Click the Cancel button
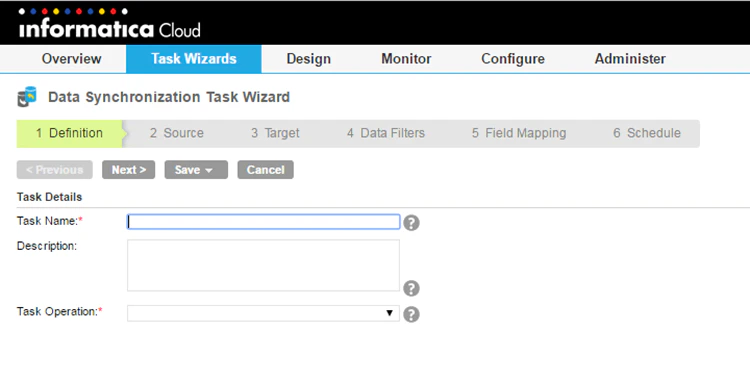The width and height of the screenshot is (750, 382). pyautogui.click(x=265, y=170)
